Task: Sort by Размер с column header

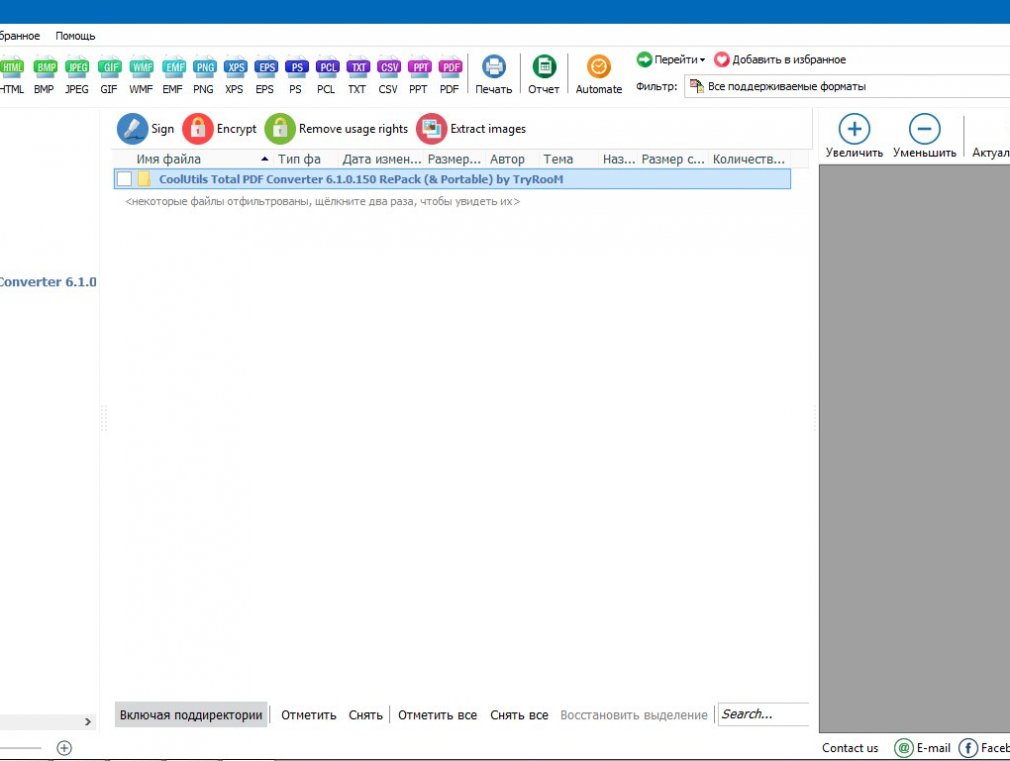Action: tap(673, 159)
